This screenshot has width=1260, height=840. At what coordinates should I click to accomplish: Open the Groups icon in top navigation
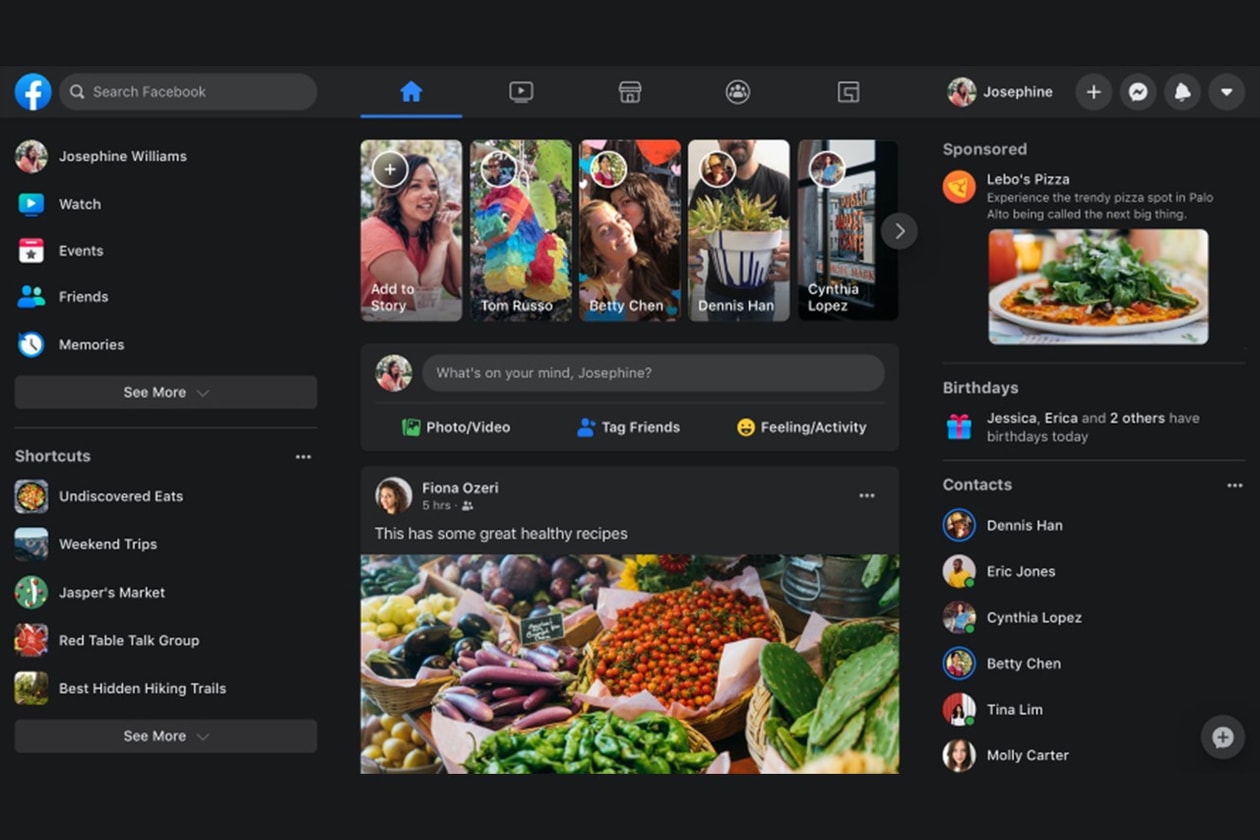coord(738,92)
